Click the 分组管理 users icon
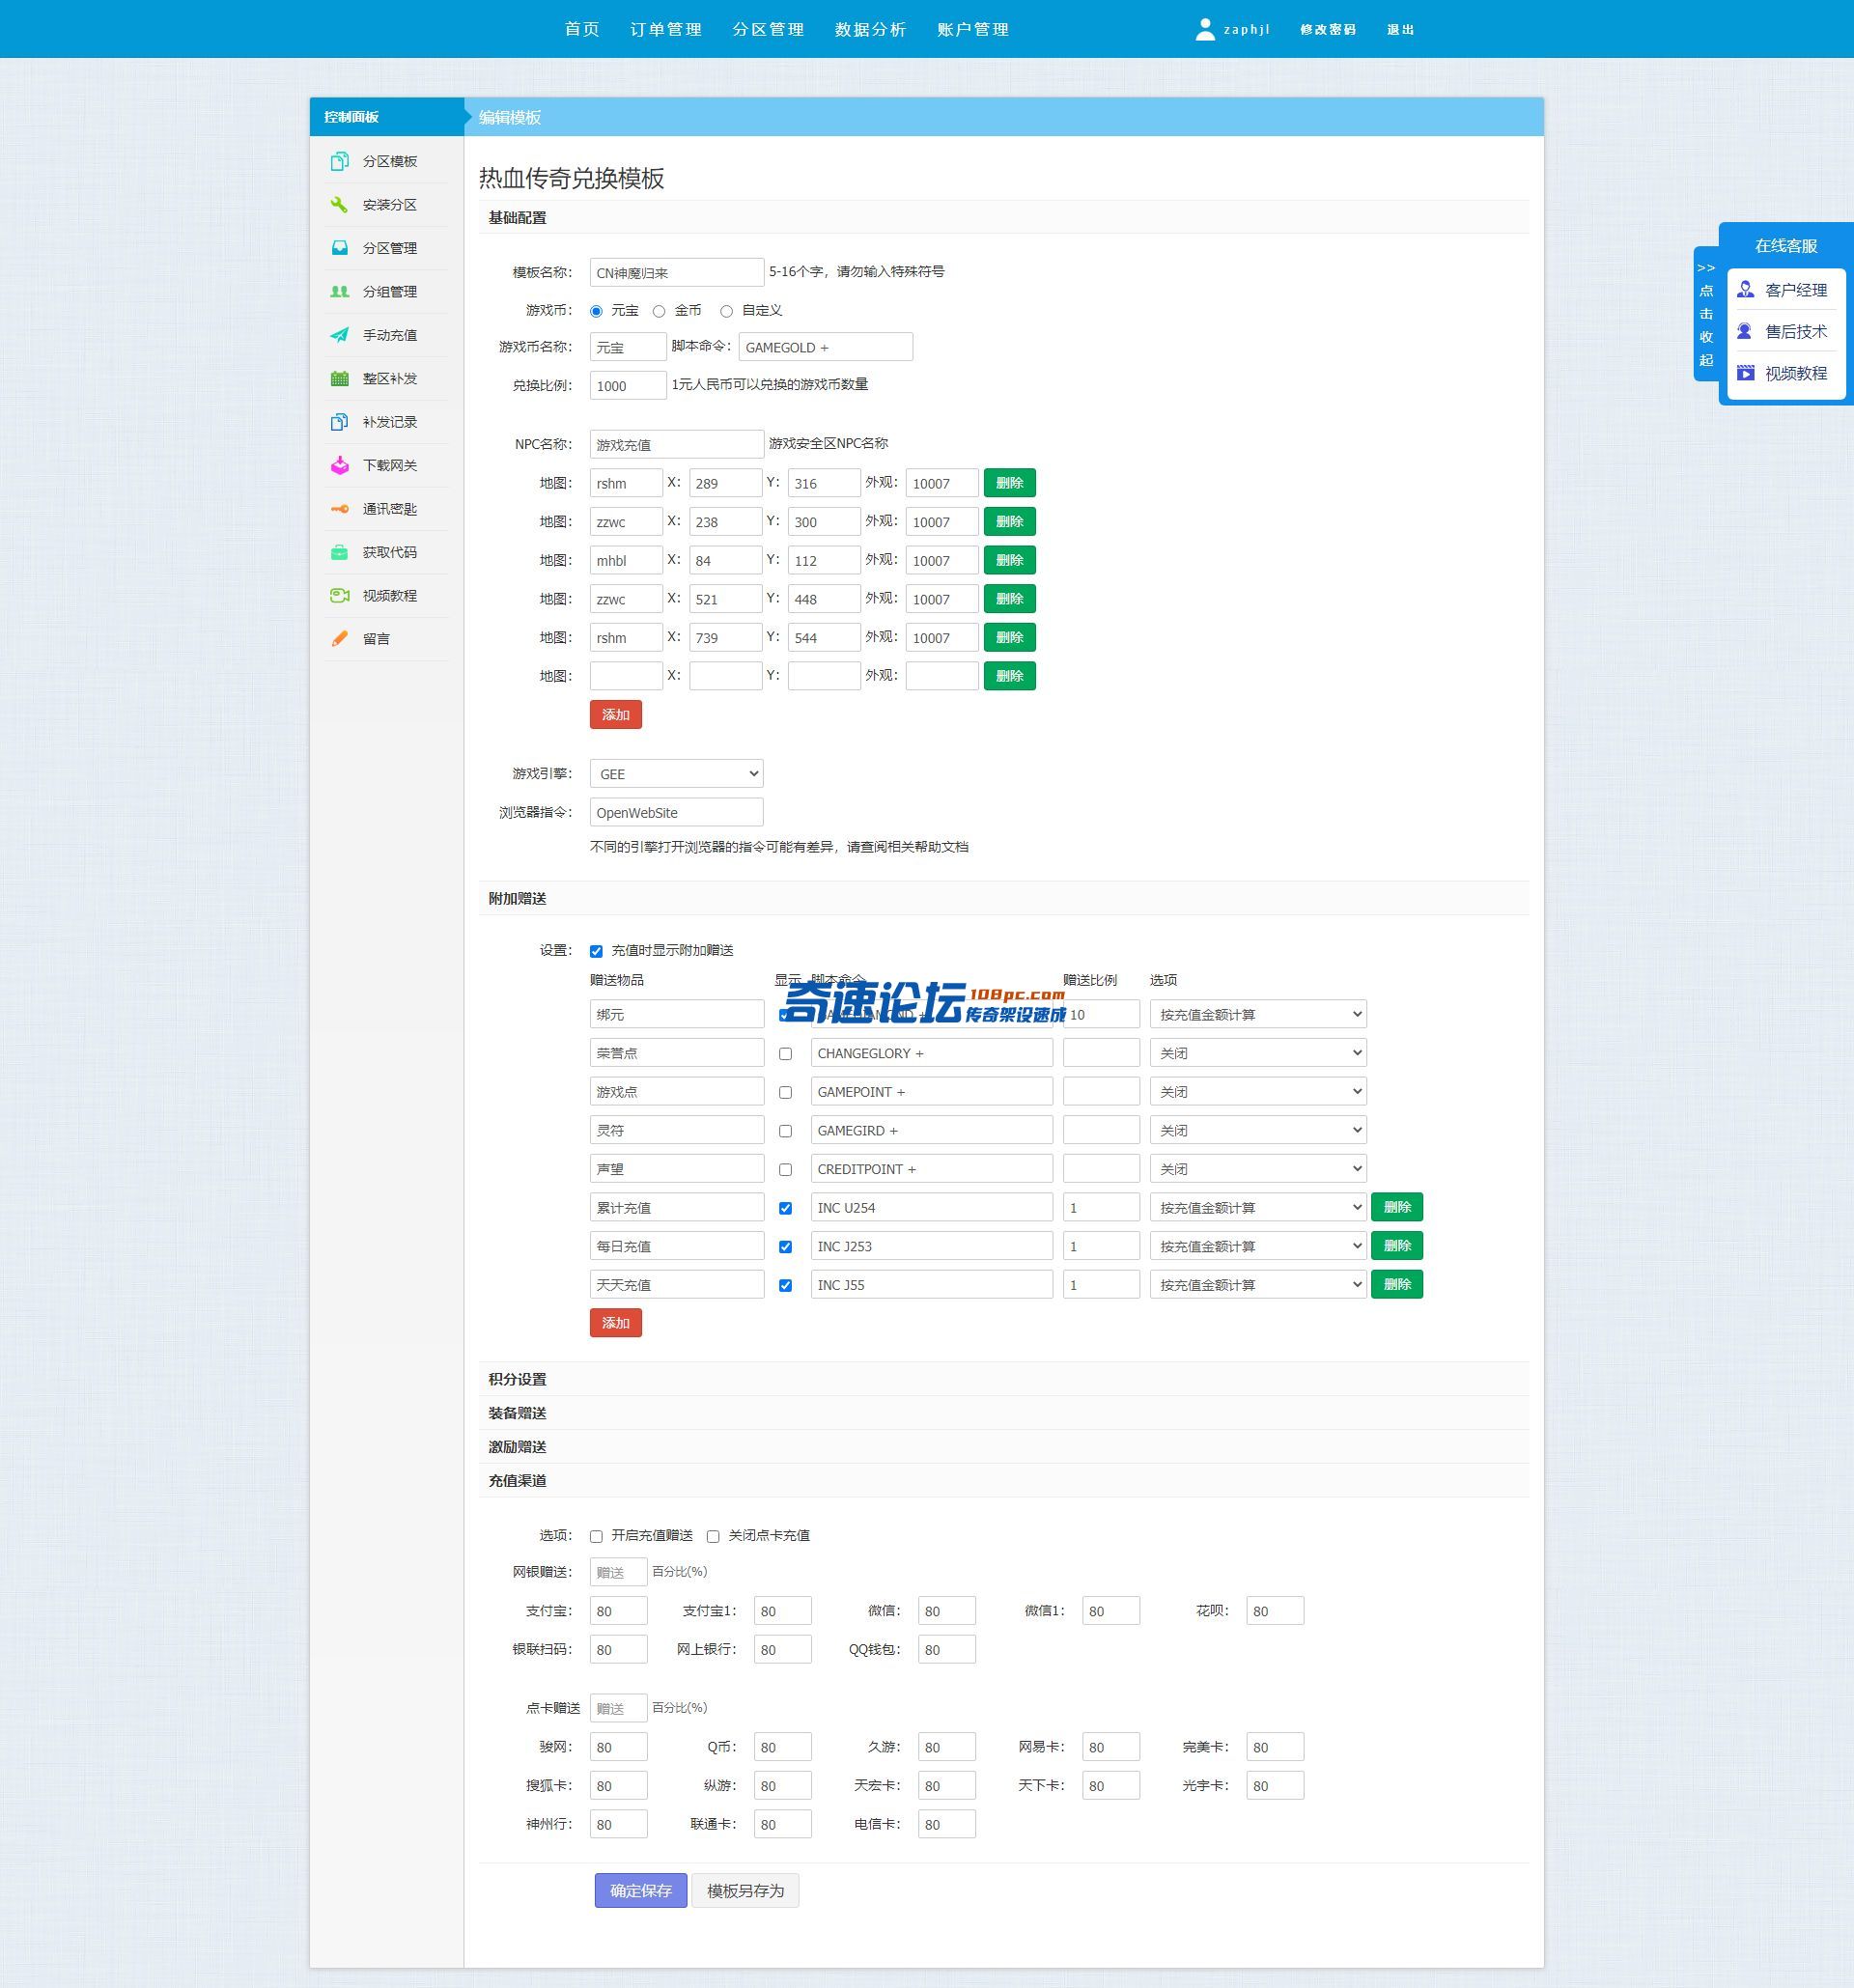1854x1988 pixels. tap(340, 292)
